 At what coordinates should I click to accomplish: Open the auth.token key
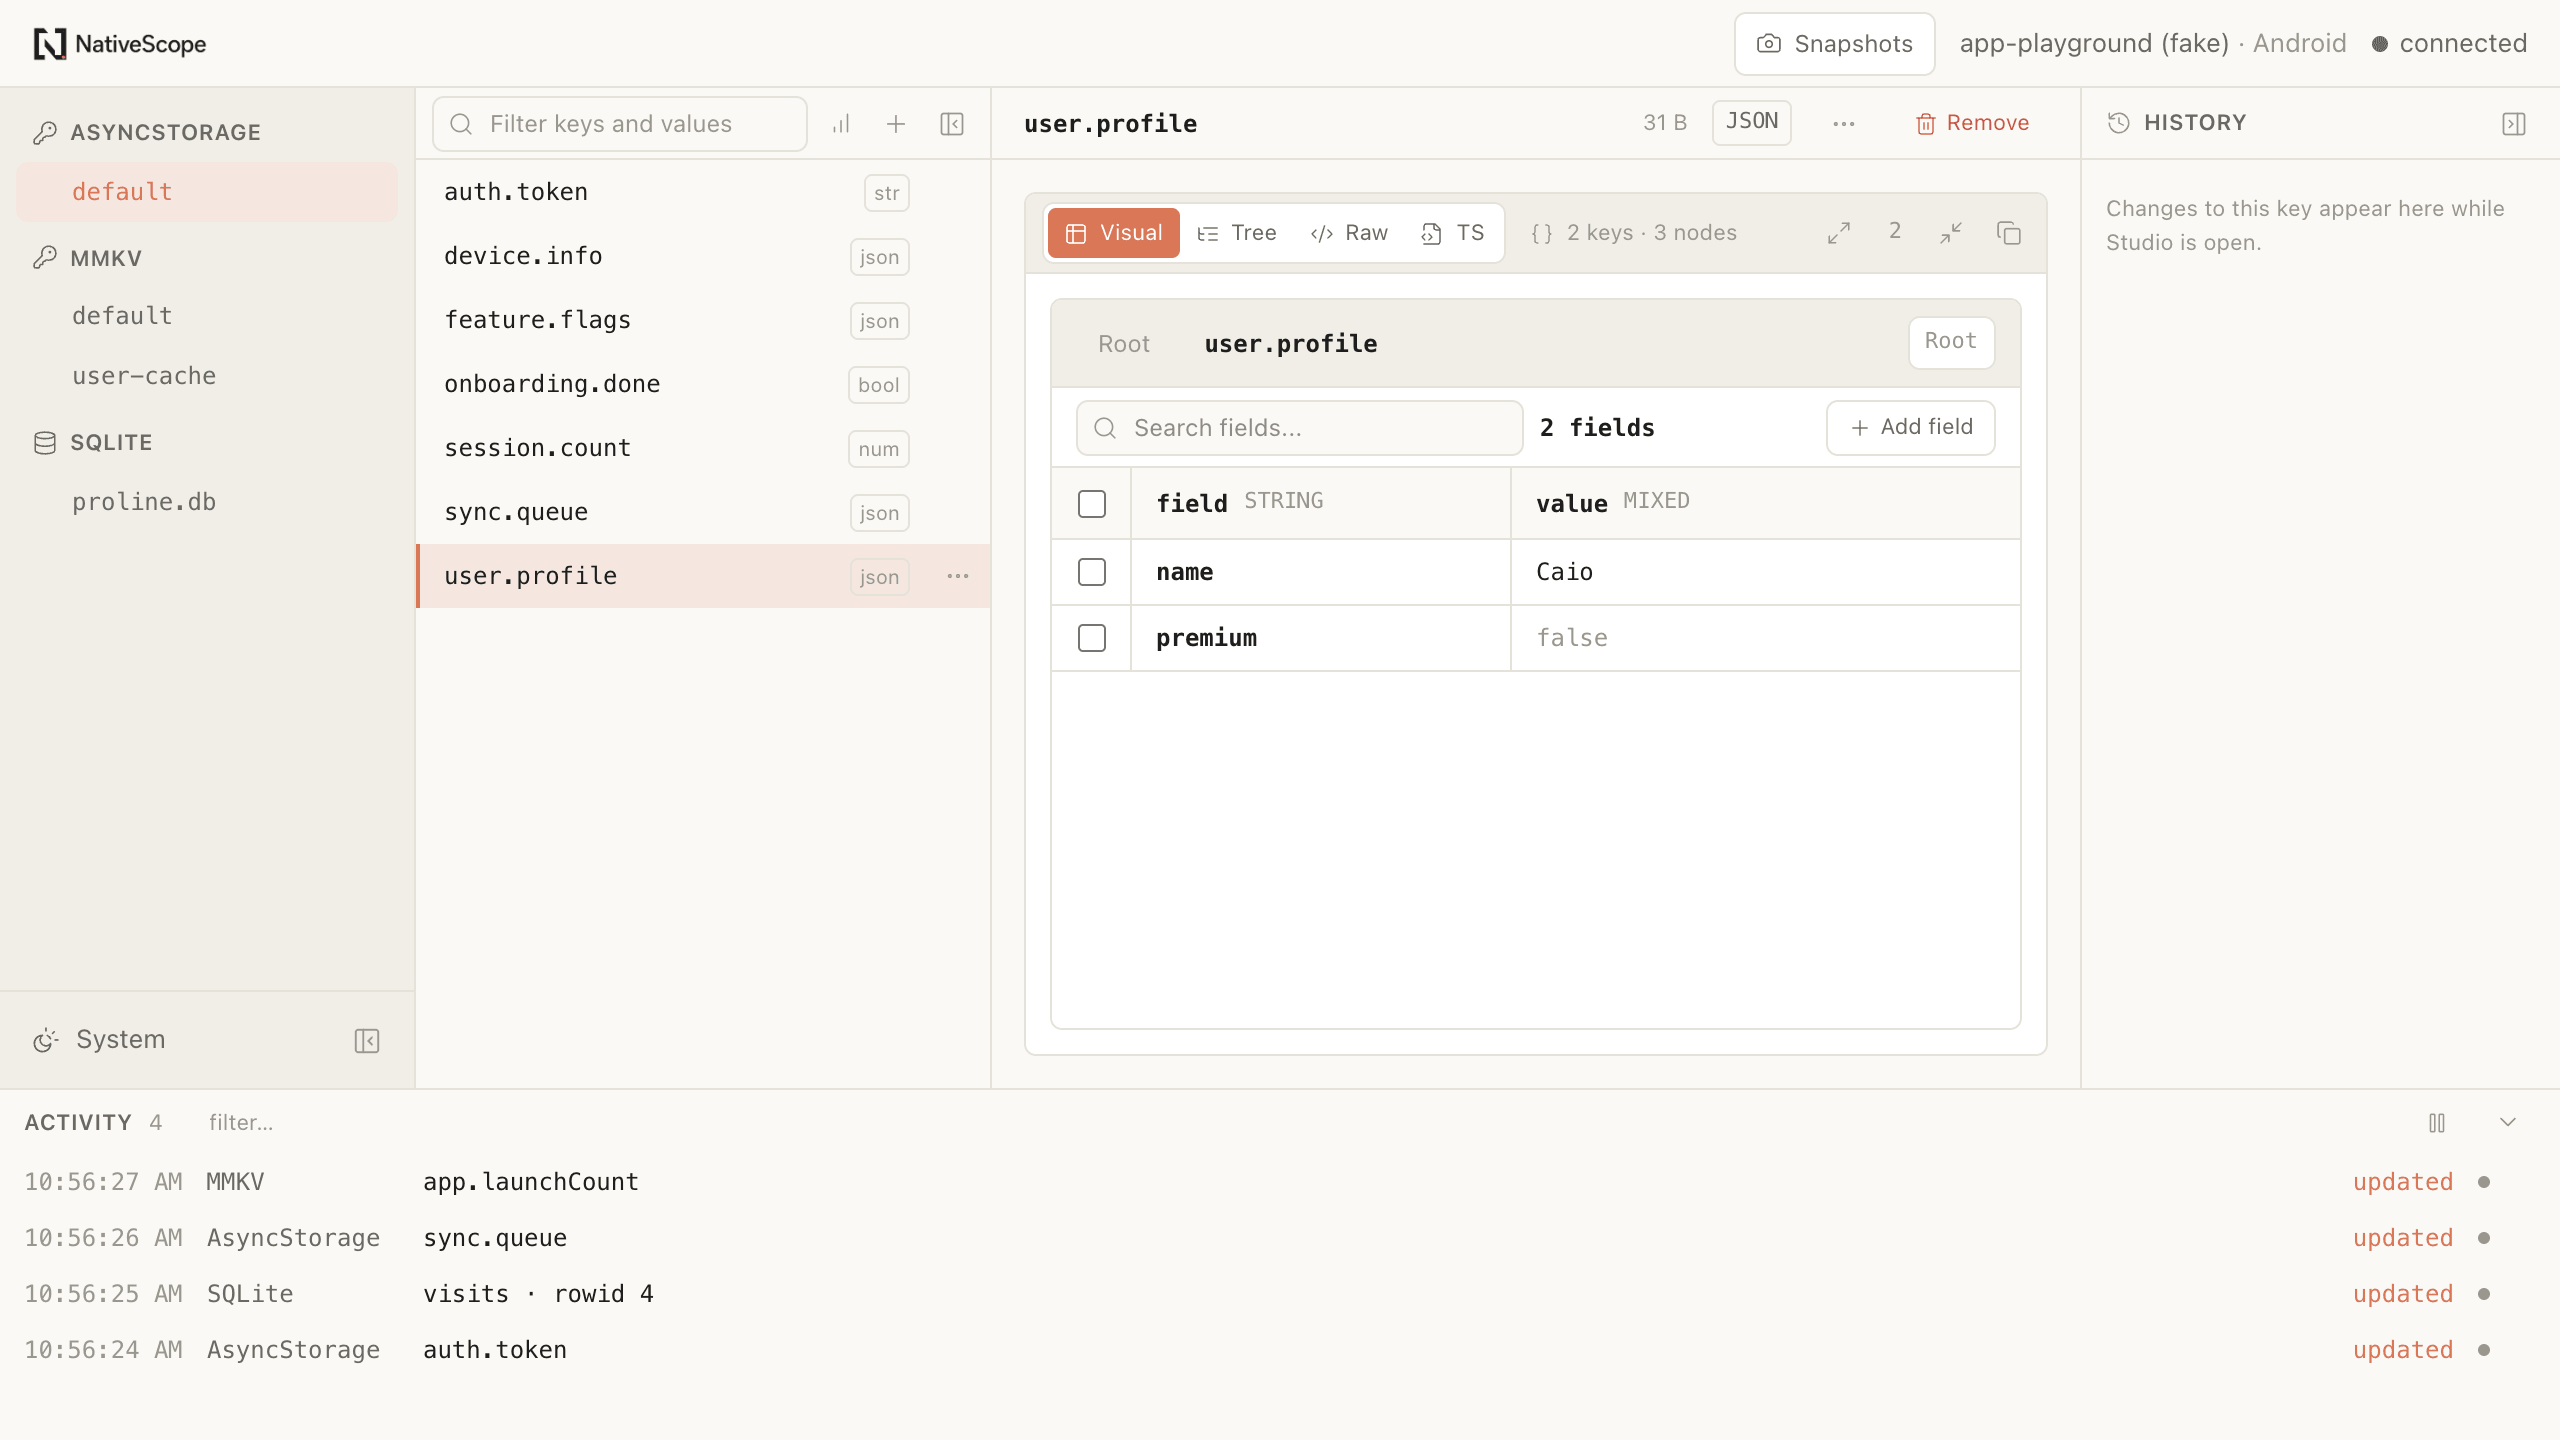tap(703, 192)
